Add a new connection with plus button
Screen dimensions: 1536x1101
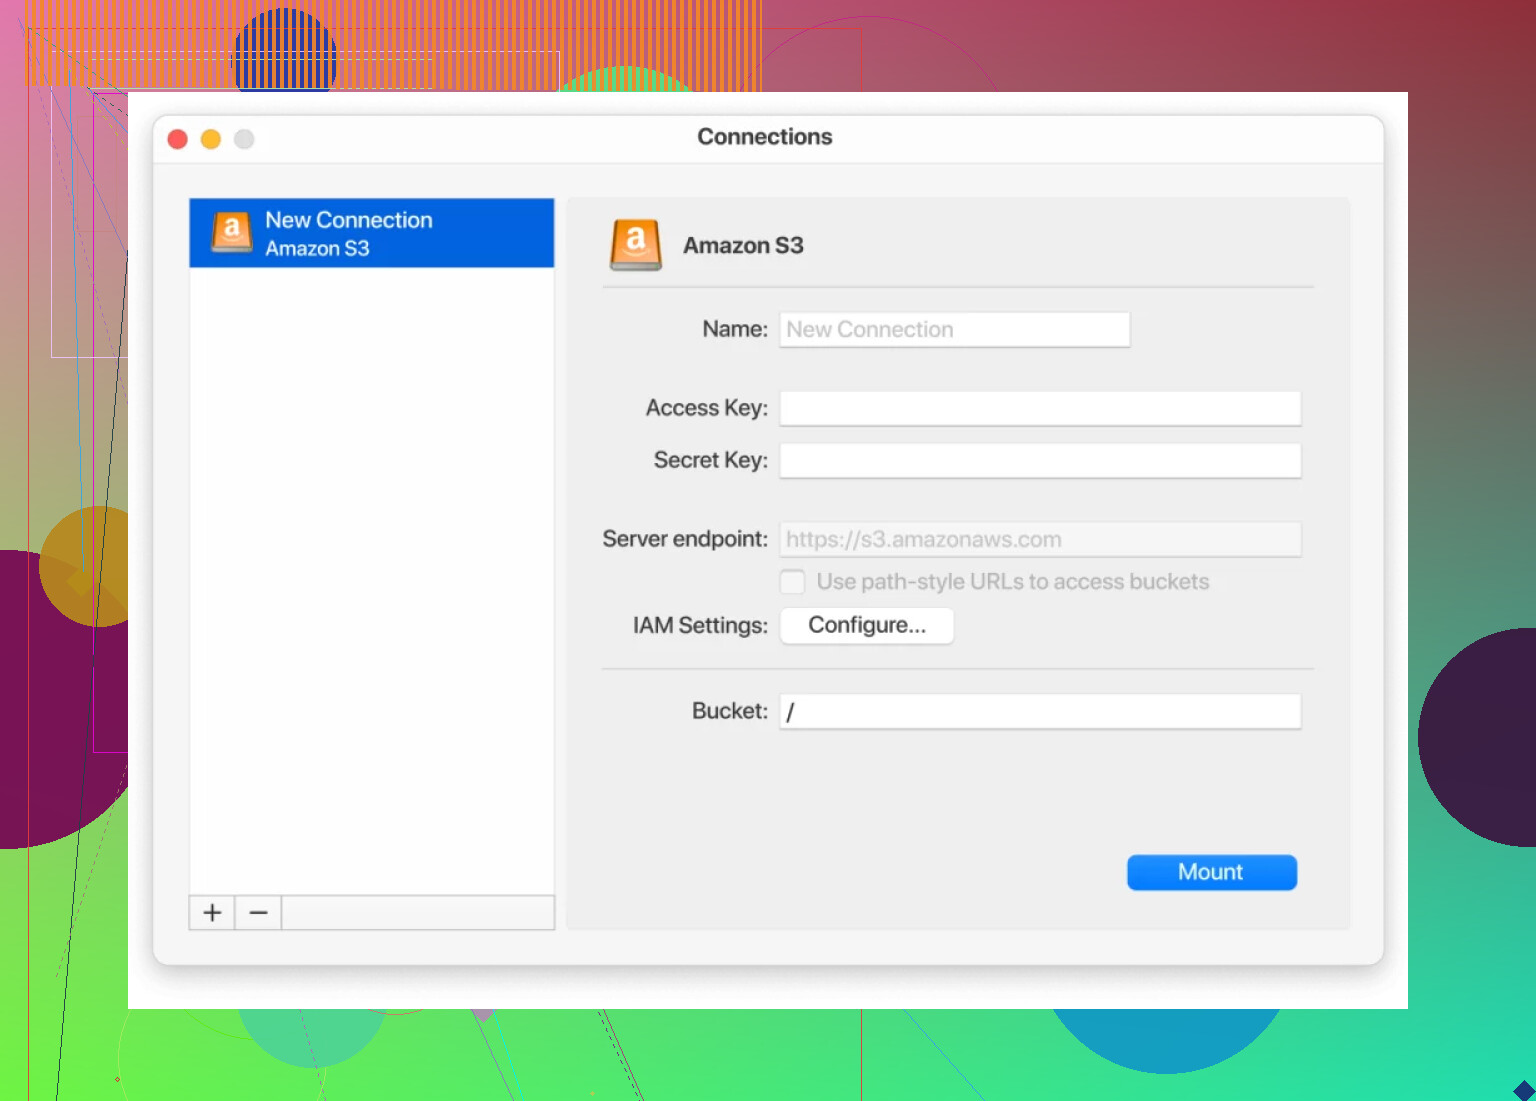[x=212, y=913]
